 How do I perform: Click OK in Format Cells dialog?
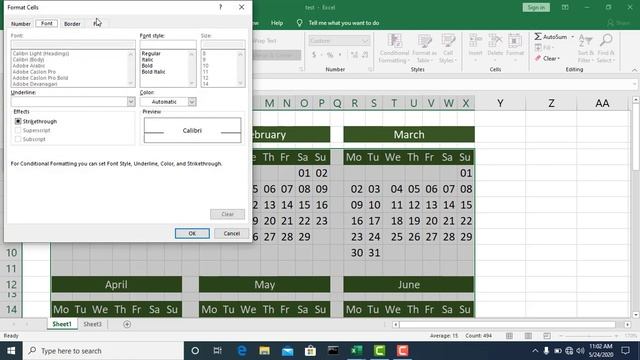point(192,233)
